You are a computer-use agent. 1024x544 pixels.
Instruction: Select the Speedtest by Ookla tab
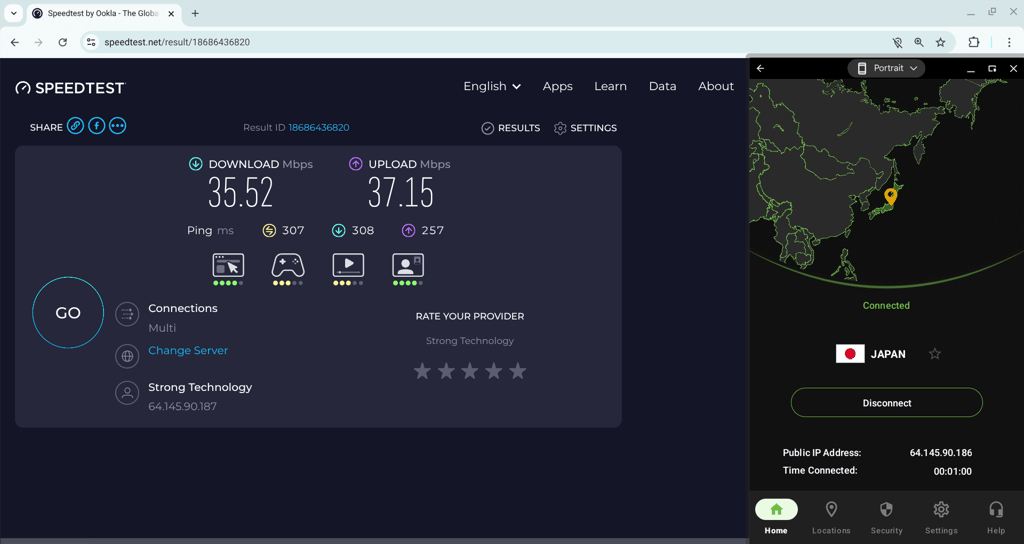point(104,13)
